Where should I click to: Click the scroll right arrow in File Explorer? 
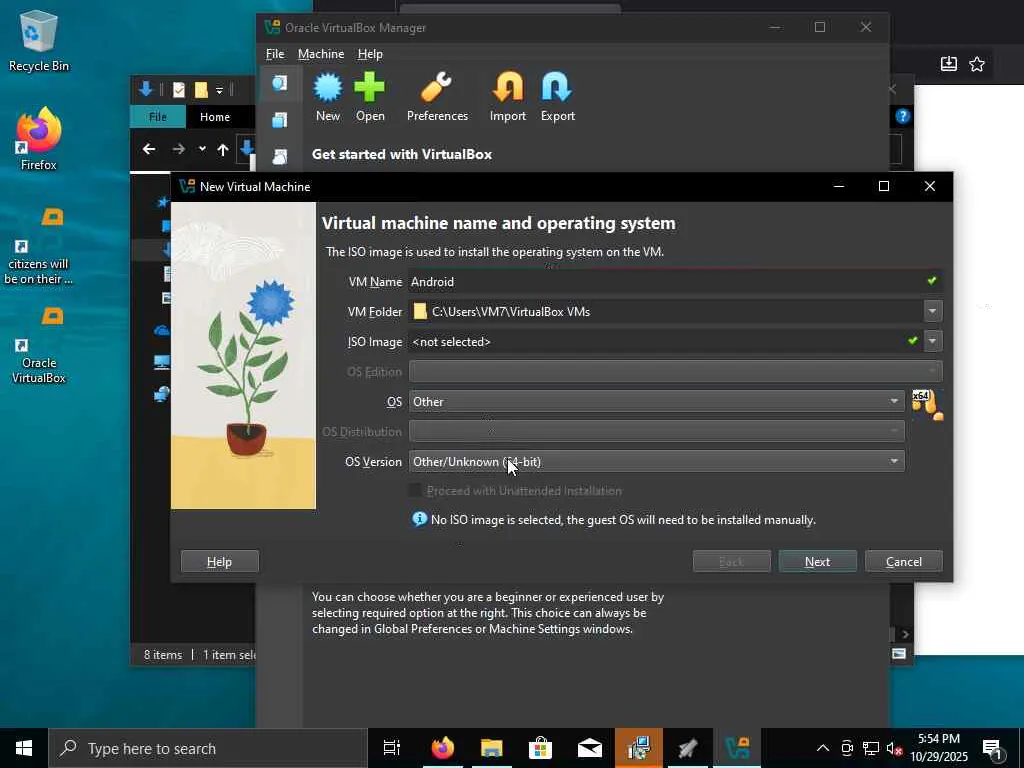(905, 634)
